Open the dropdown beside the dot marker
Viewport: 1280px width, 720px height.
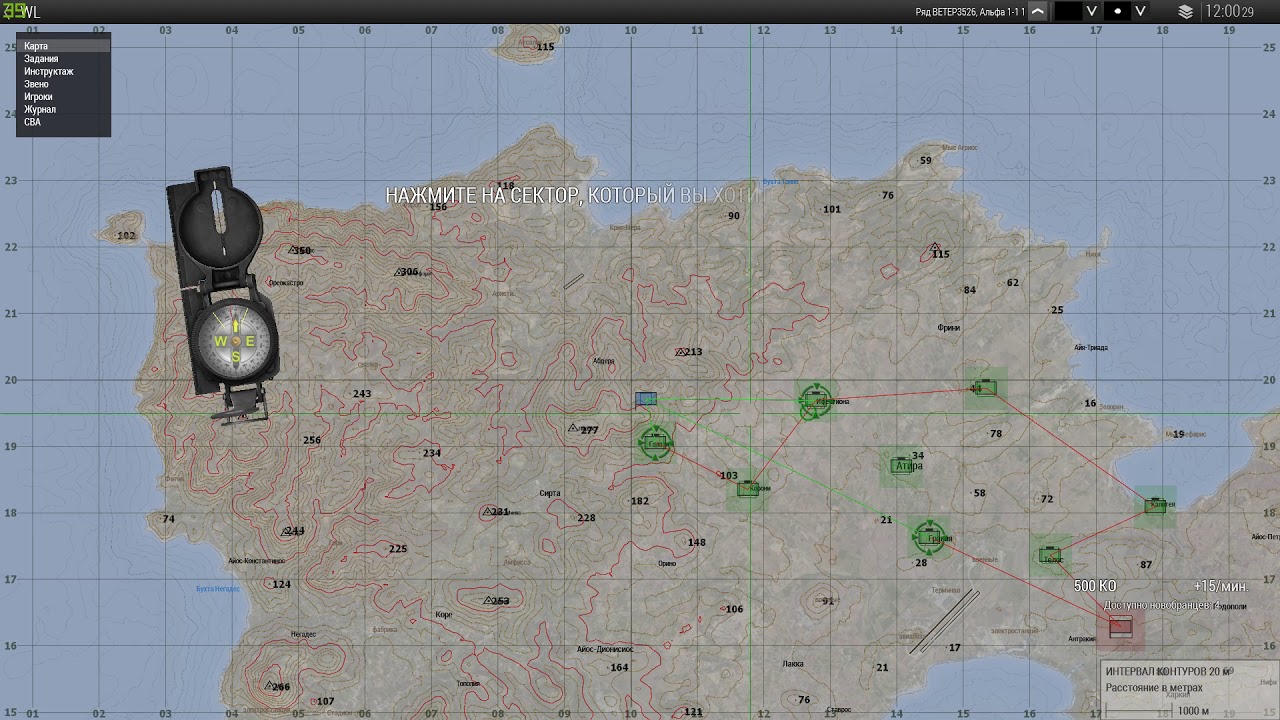pos(1140,11)
